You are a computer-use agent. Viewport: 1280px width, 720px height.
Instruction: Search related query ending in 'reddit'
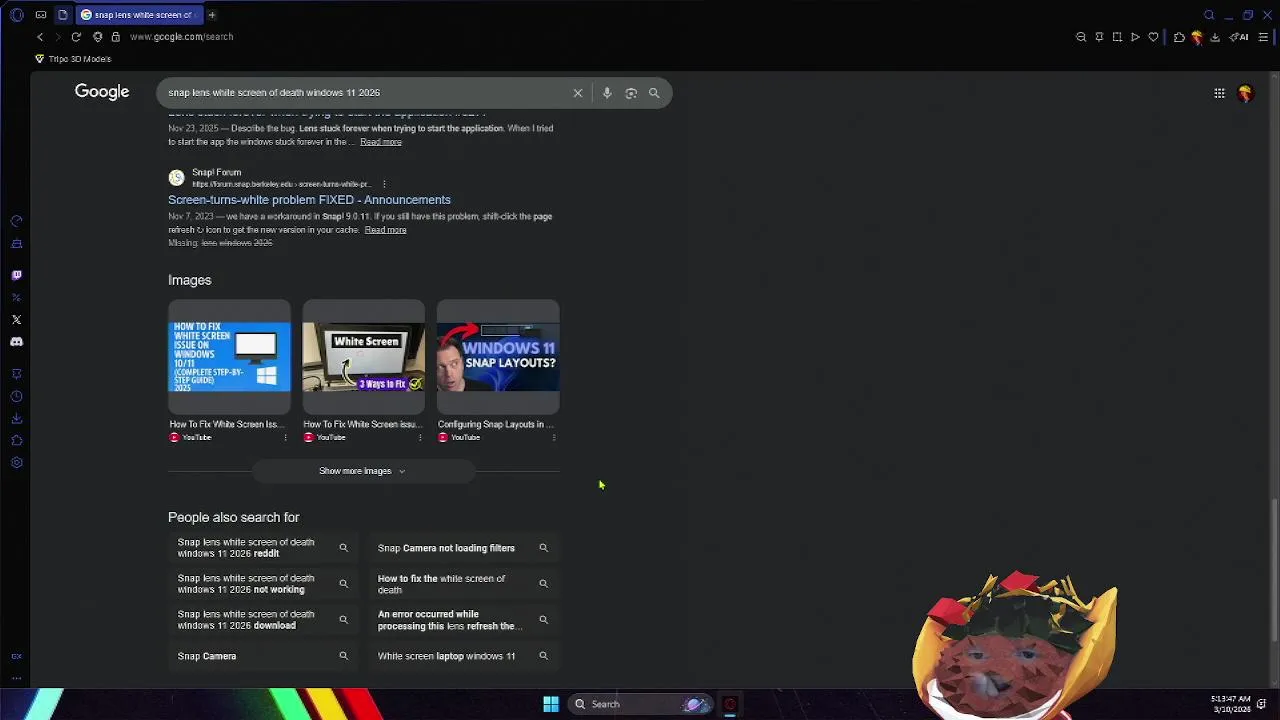pyautogui.click(x=264, y=548)
